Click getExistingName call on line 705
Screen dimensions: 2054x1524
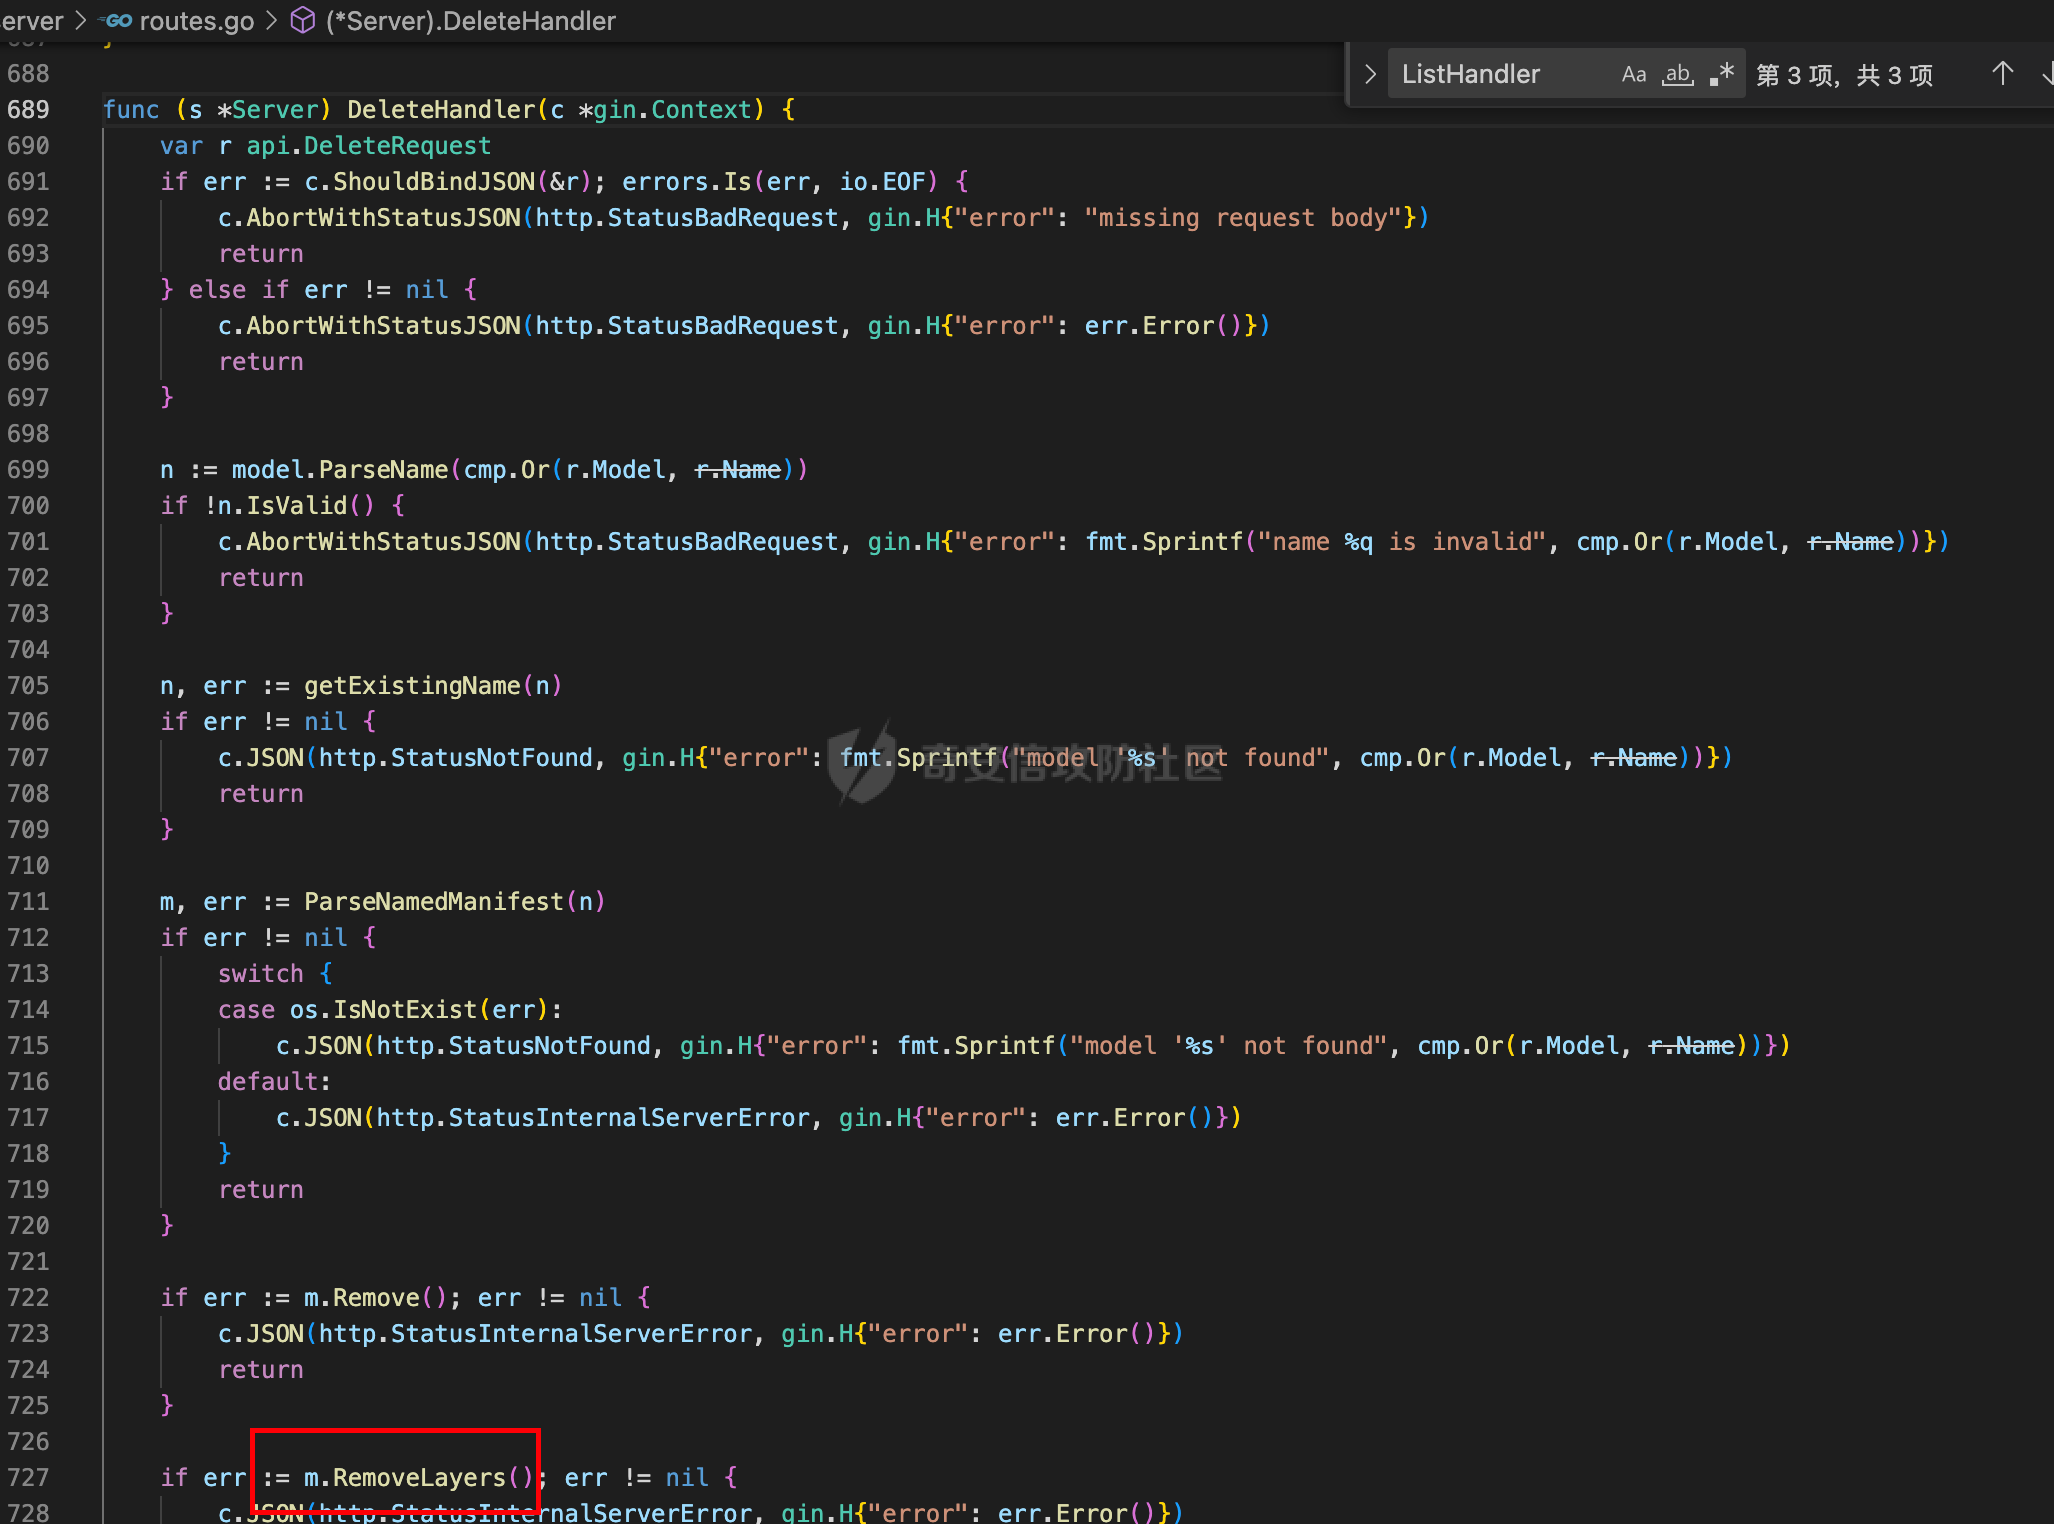coord(412,685)
